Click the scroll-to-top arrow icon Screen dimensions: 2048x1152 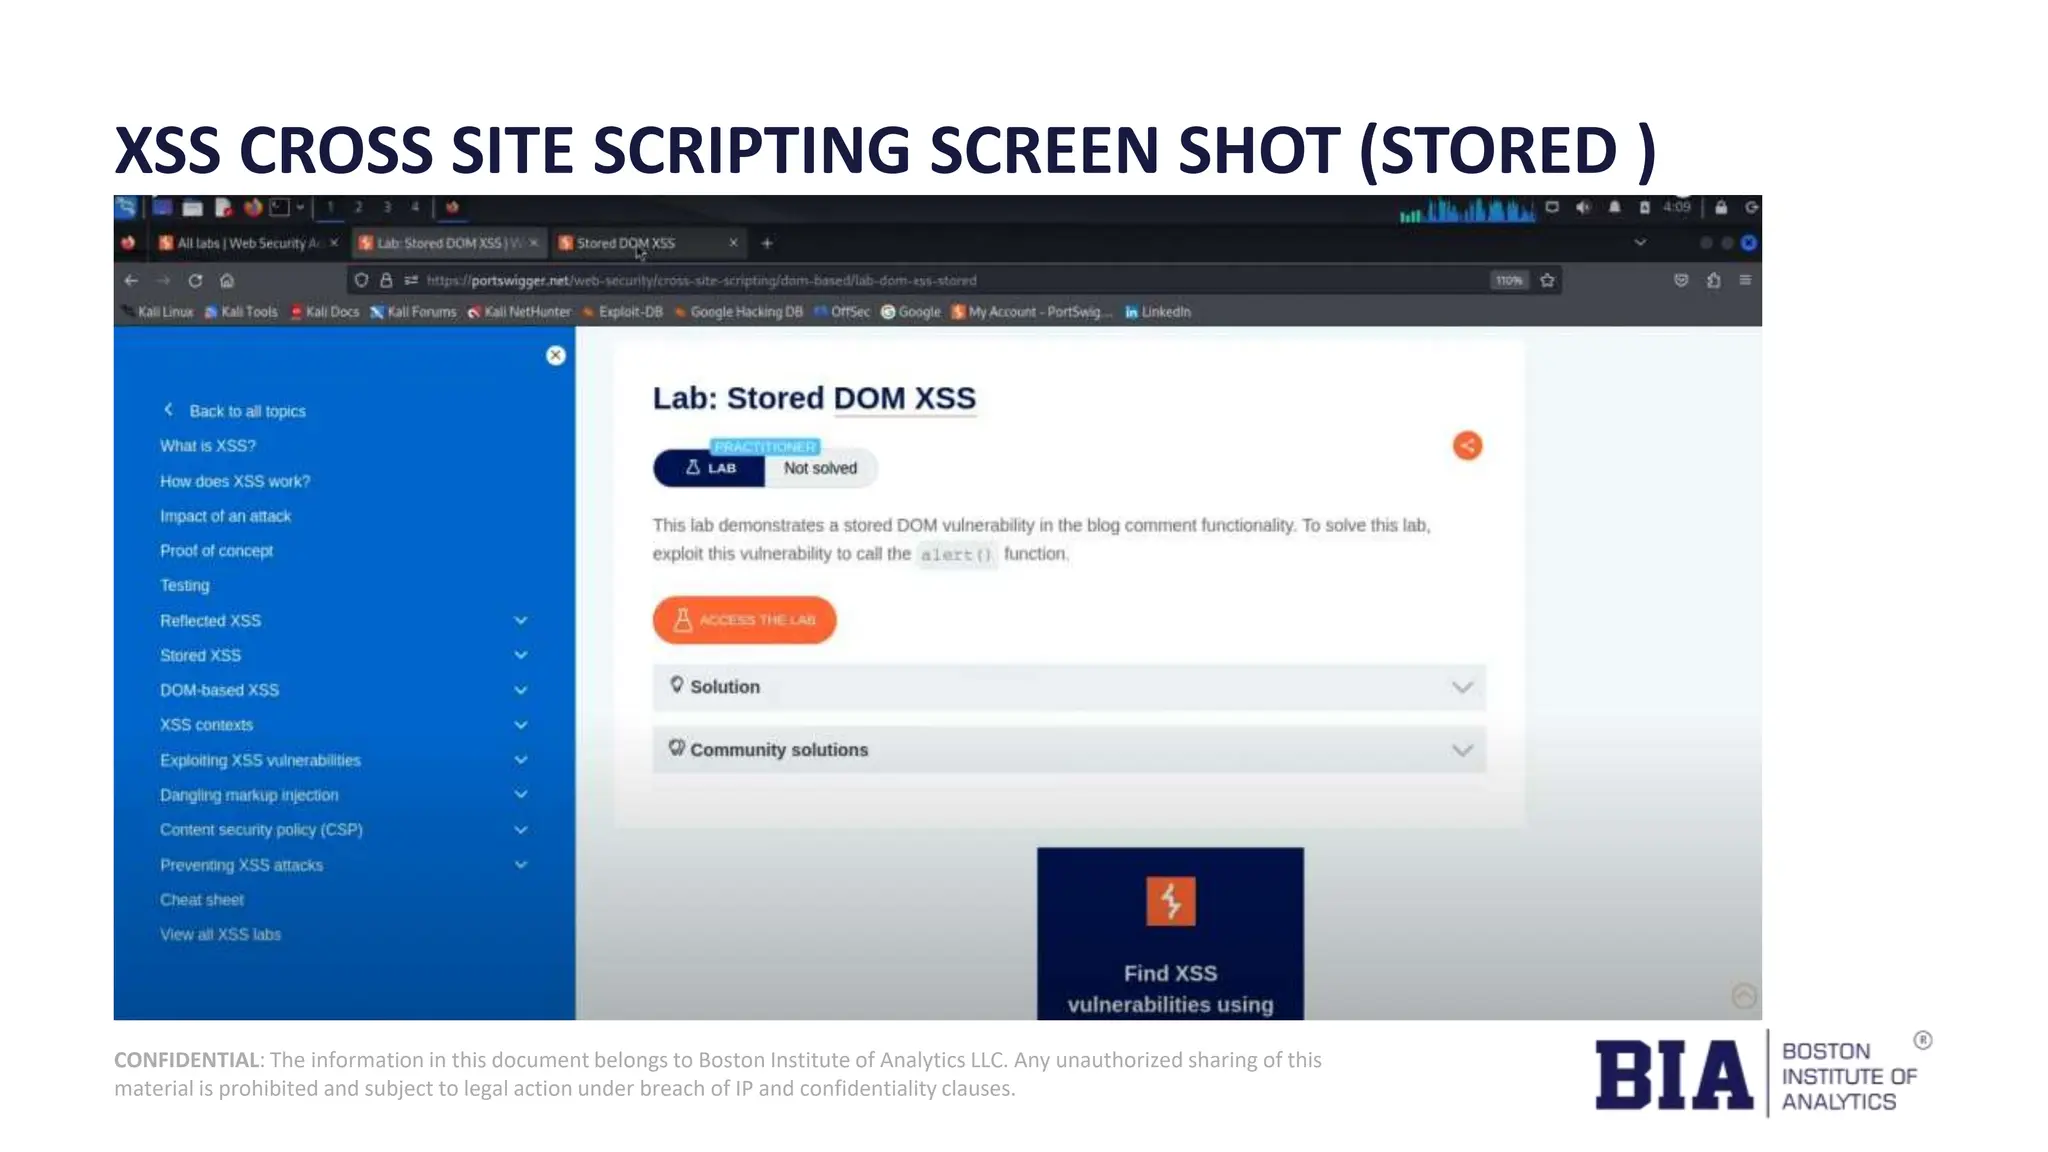1744,996
